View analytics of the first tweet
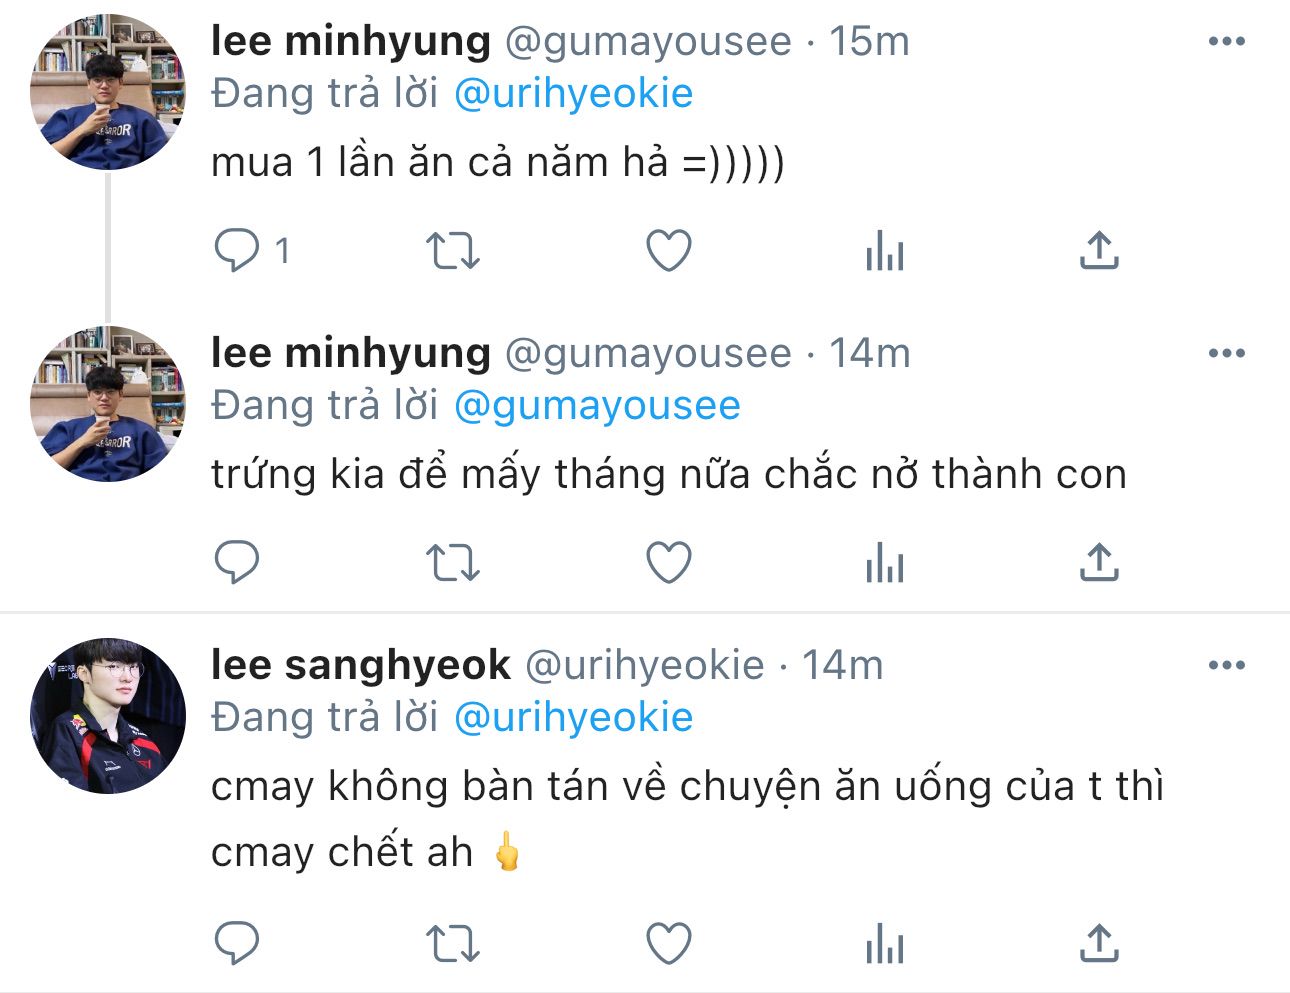Image resolution: width=1290 pixels, height=993 pixels. tap(885, 251)
